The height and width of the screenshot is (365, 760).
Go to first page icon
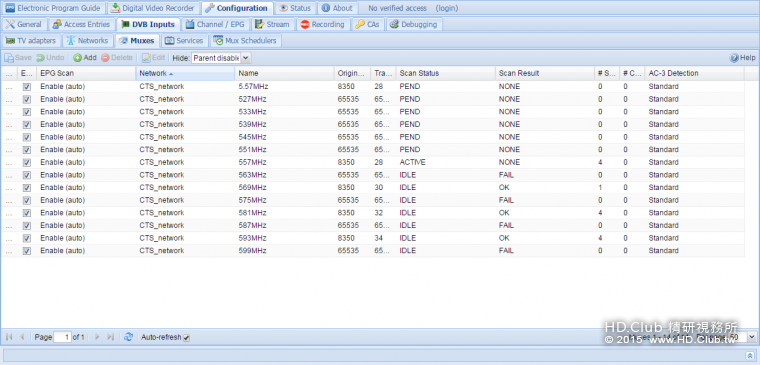(x=9, y=337)
